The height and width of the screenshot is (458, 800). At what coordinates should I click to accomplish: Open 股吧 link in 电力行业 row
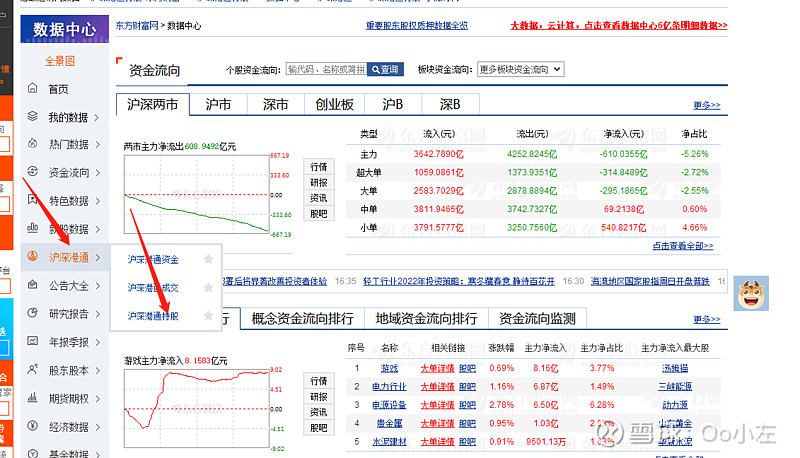click(x=467, y=387)
